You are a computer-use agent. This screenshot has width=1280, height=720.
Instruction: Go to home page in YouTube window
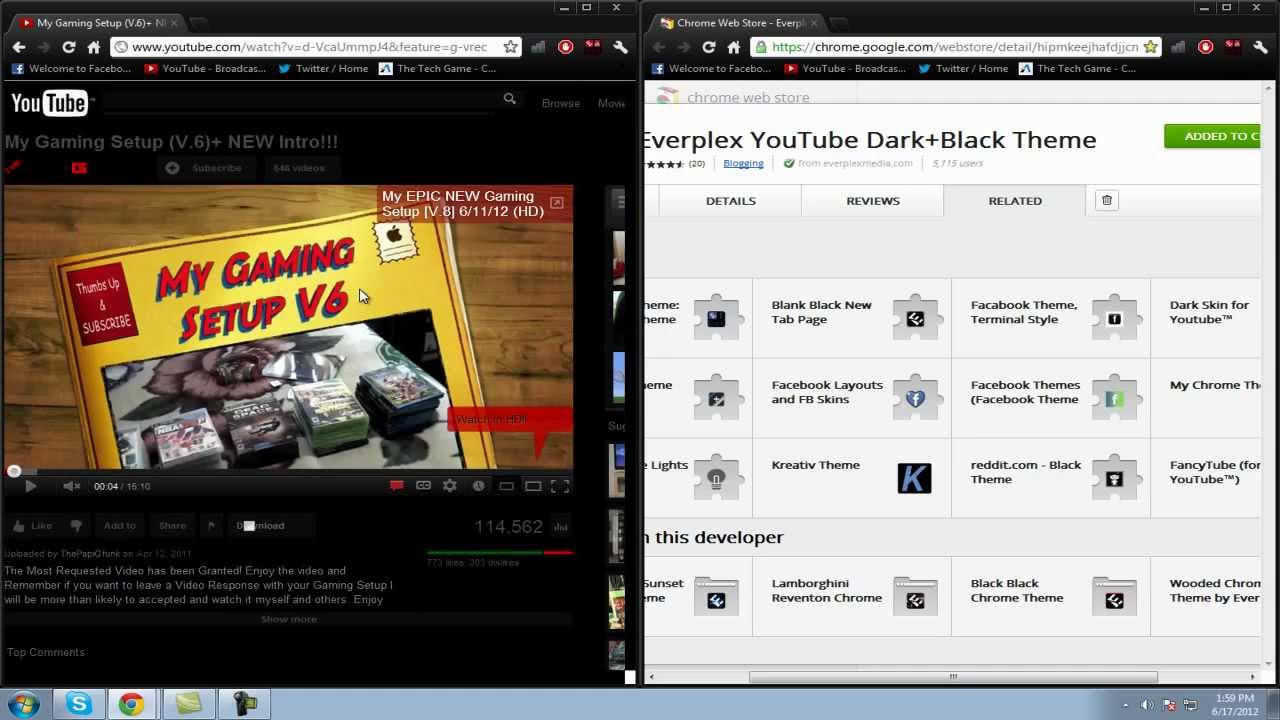(x=94, y=47)
